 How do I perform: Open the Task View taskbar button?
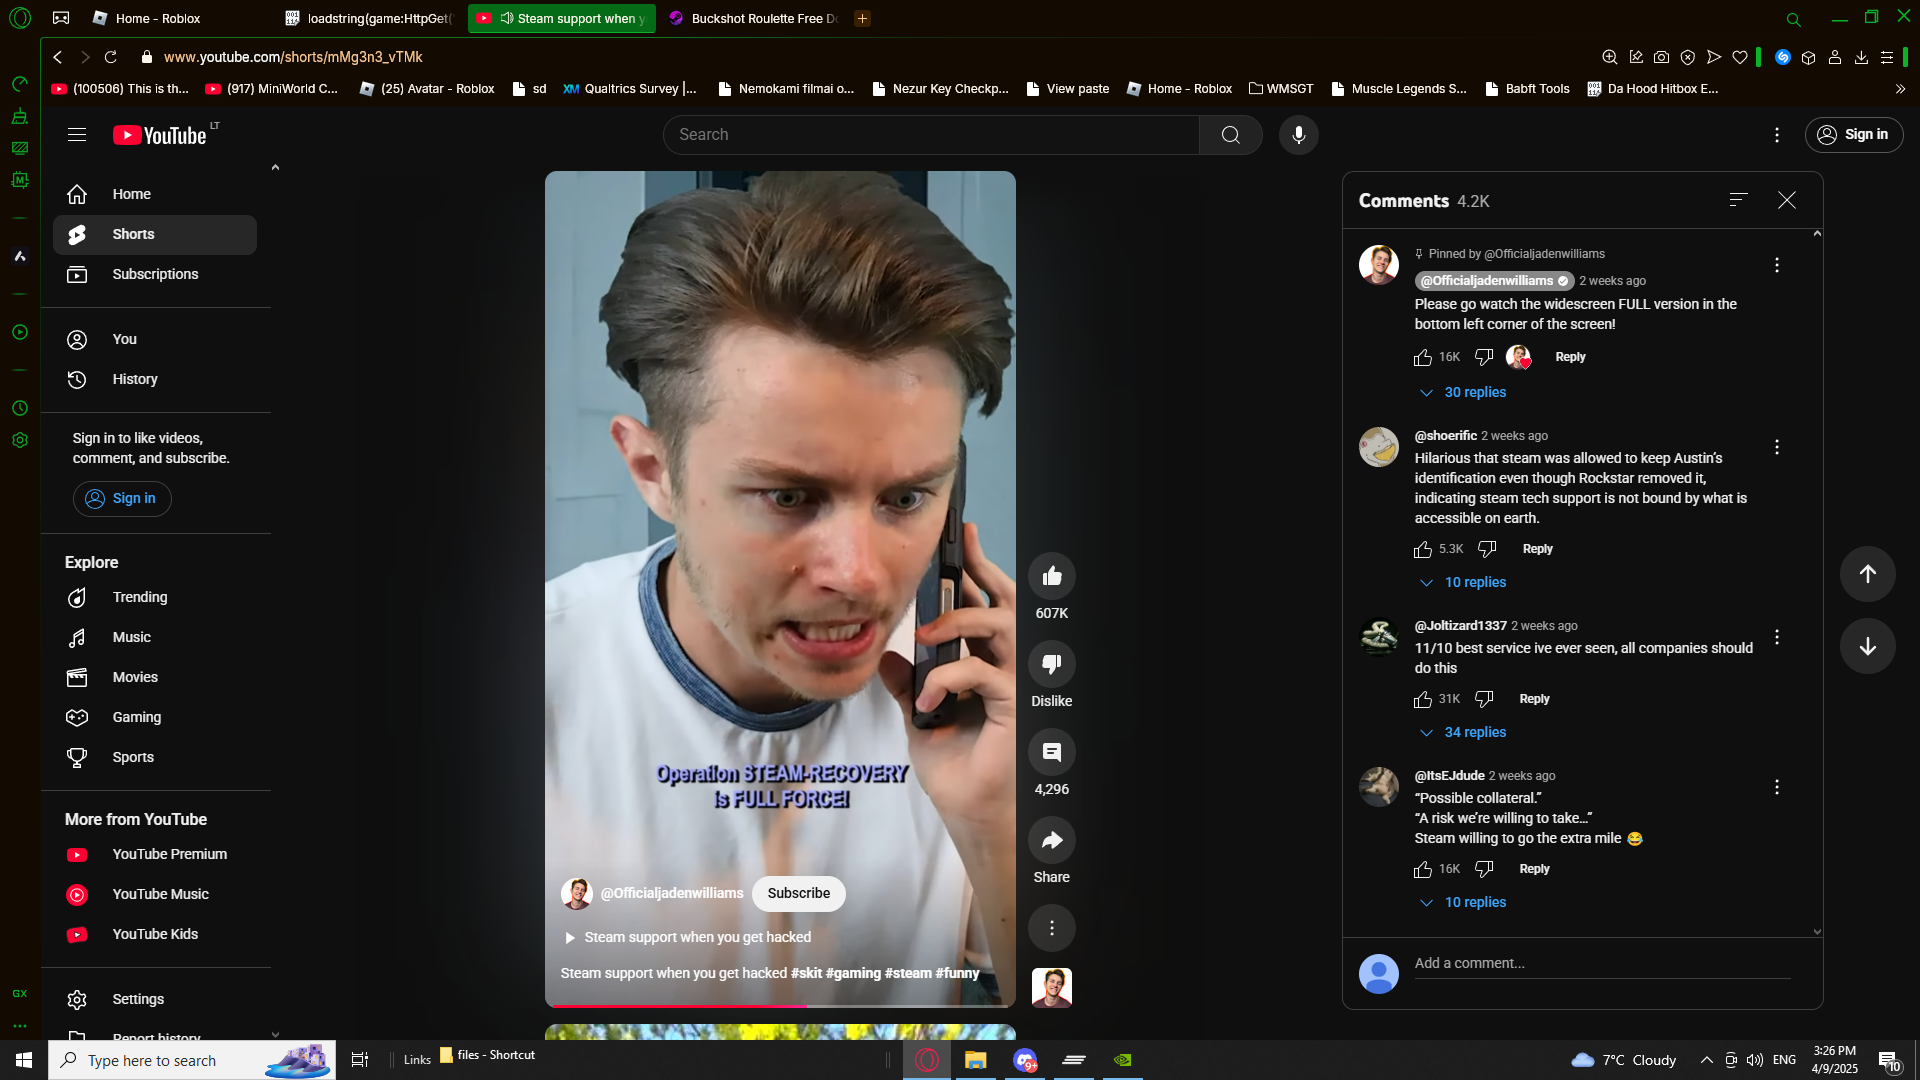tap(360, 1060)
